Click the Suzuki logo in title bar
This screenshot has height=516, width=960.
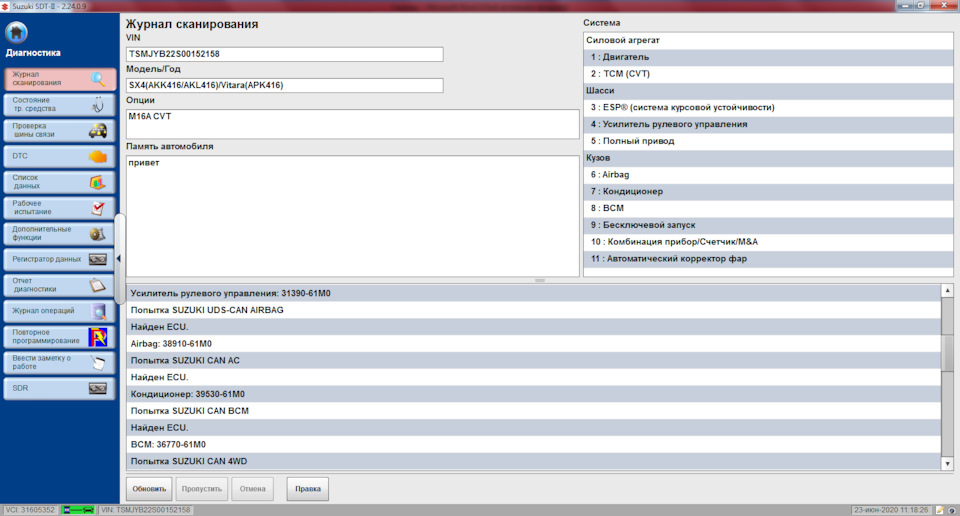pos(5,6)
